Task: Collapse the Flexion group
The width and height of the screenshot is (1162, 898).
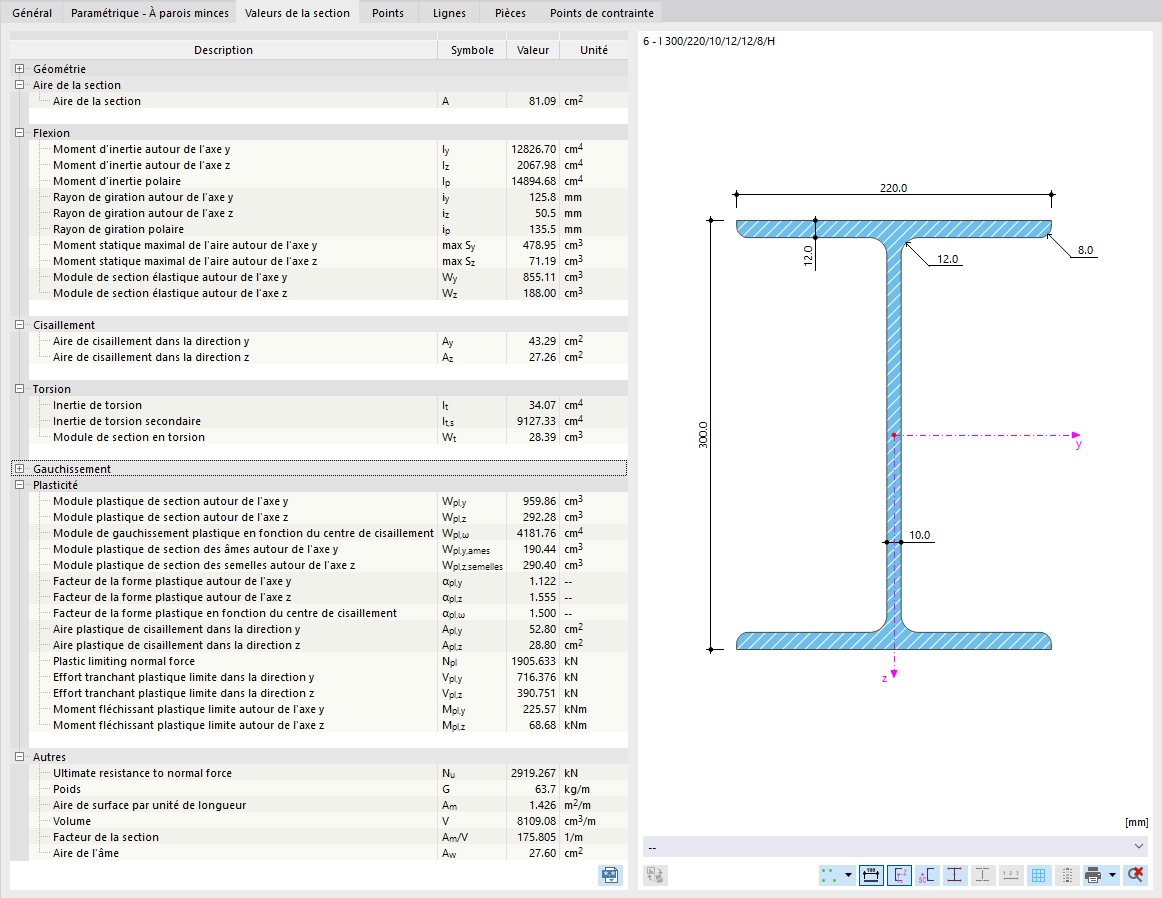Action: pyautogui.click(x=20, y=133)
